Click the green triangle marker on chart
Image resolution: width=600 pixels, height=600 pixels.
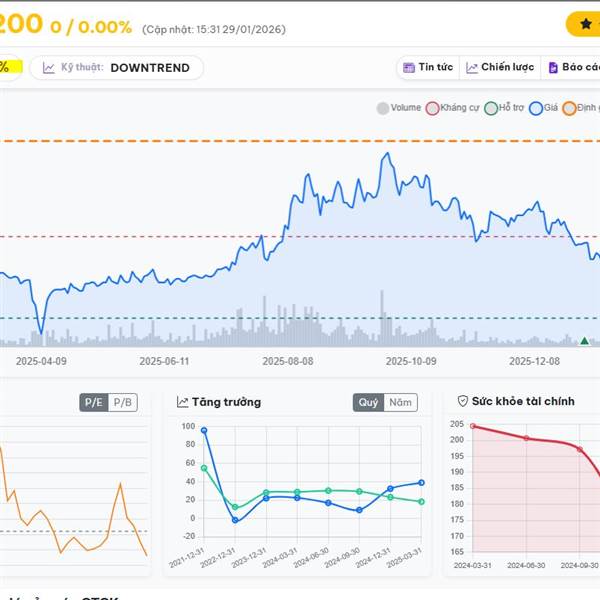click(x=584, y=342)
